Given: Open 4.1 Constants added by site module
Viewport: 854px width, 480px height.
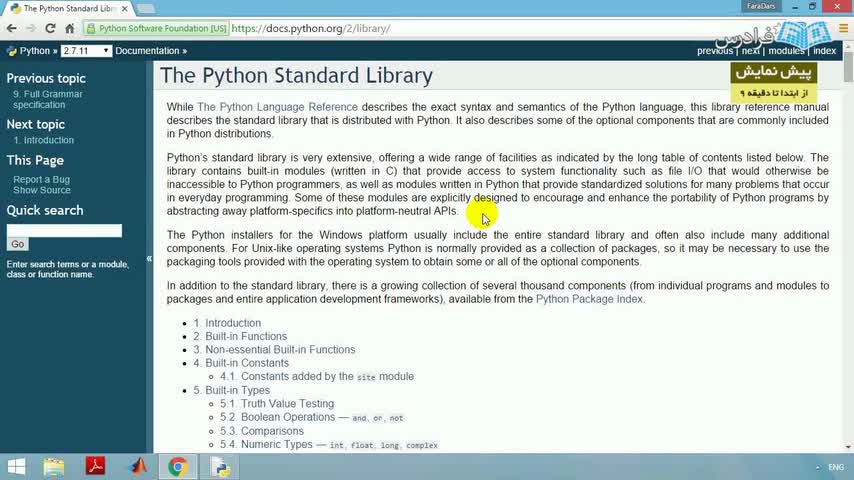Looking at the screenshot, I should [317, 376].
